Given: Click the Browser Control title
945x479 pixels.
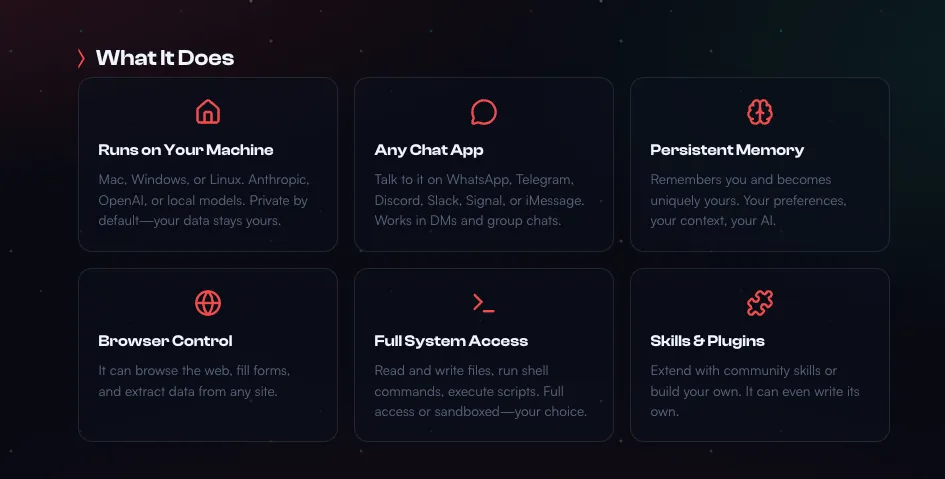Looking at the screenshot, I should [165, 341].
